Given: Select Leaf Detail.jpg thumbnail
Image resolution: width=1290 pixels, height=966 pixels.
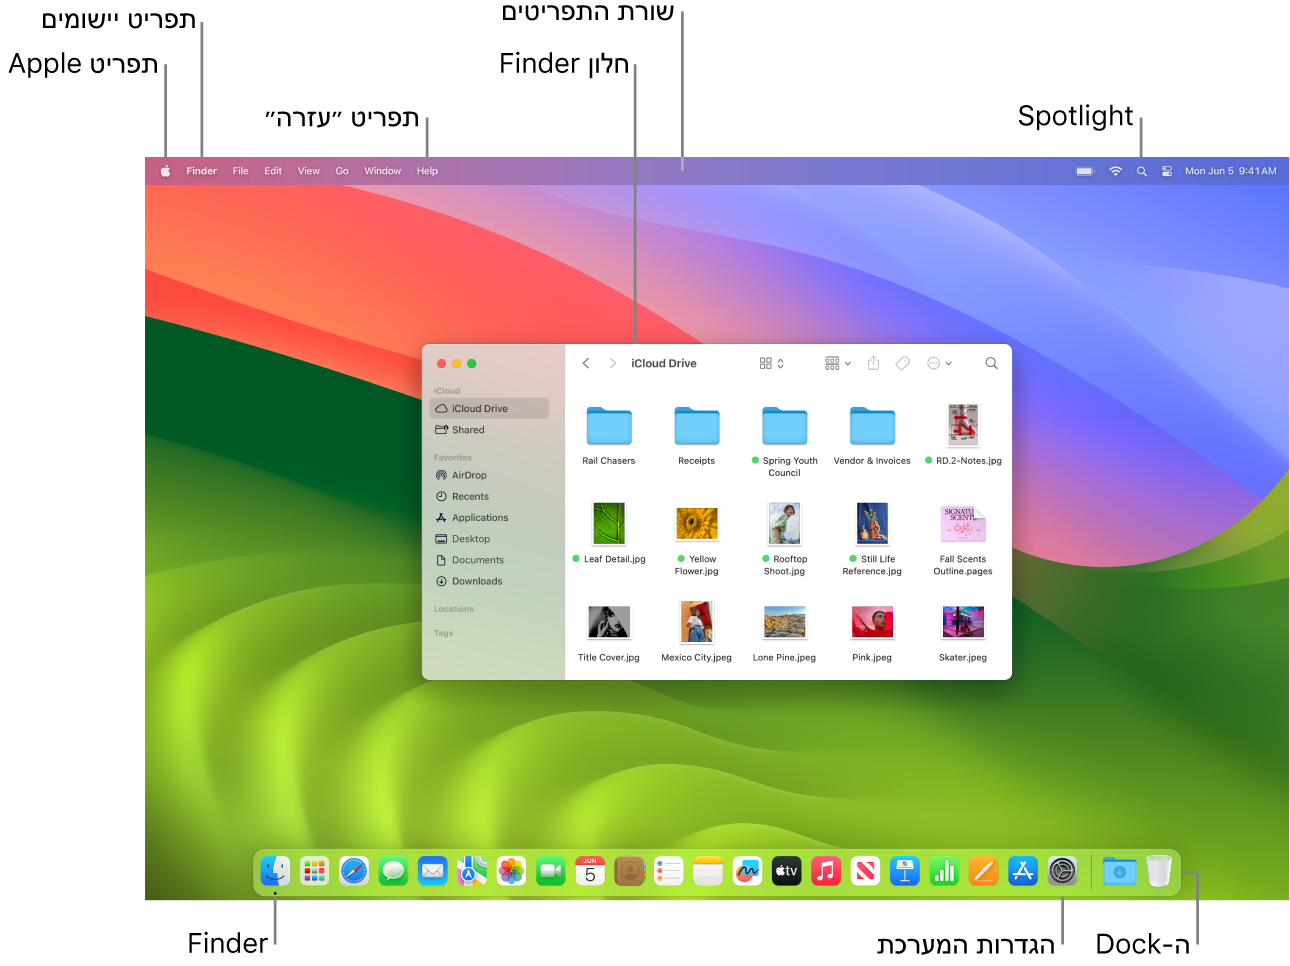Looking at the screenshot, I should [x=609, y=523].
